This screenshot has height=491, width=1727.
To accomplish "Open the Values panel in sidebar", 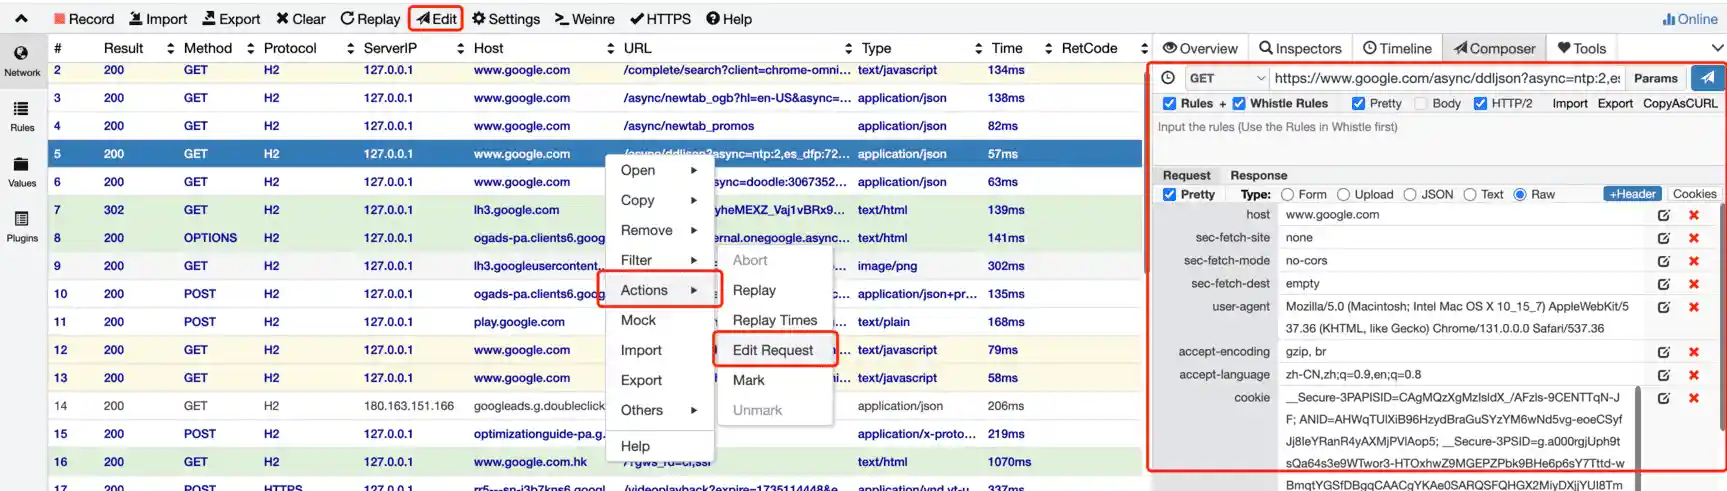I will tap(22, 171).
